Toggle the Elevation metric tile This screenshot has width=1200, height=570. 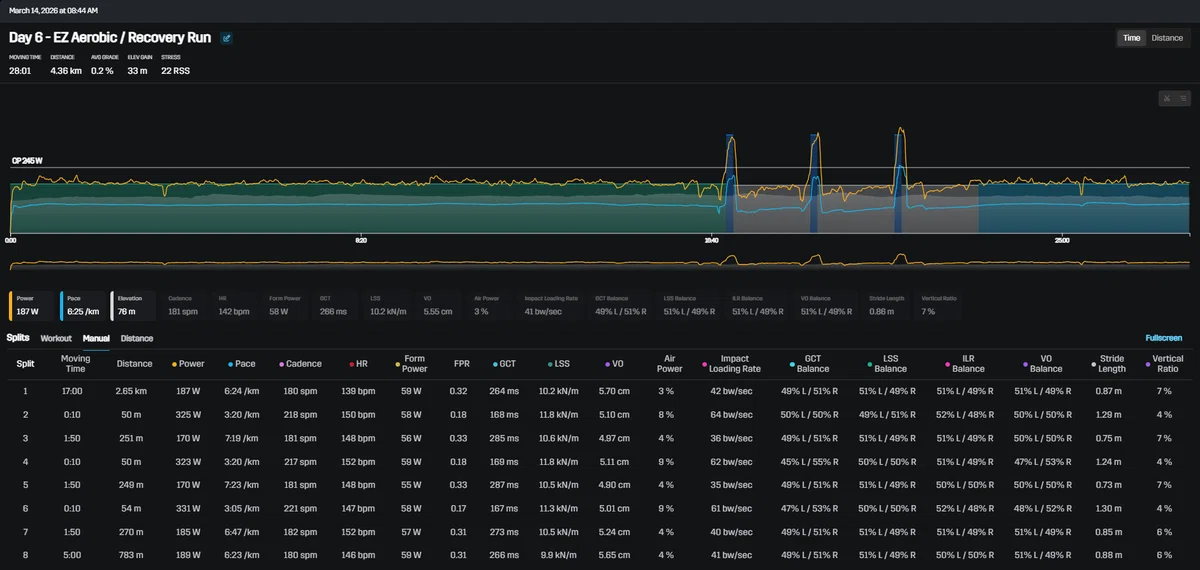(133, 305)
